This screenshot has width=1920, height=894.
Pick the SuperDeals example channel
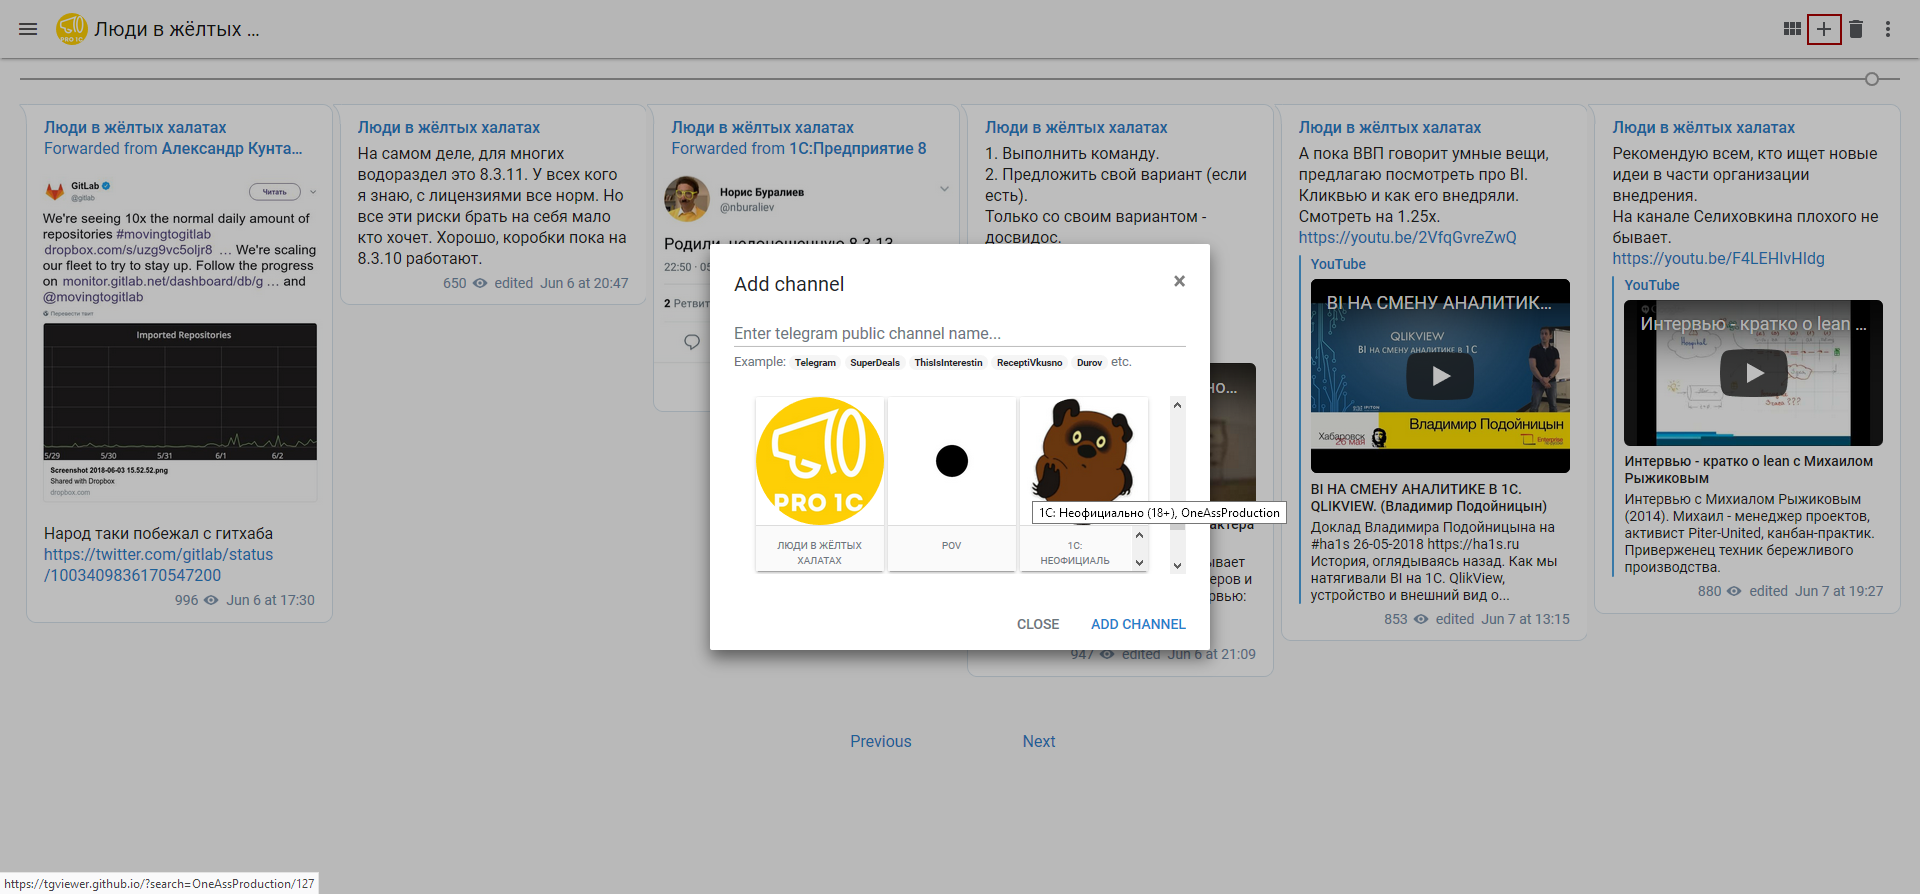875,363
